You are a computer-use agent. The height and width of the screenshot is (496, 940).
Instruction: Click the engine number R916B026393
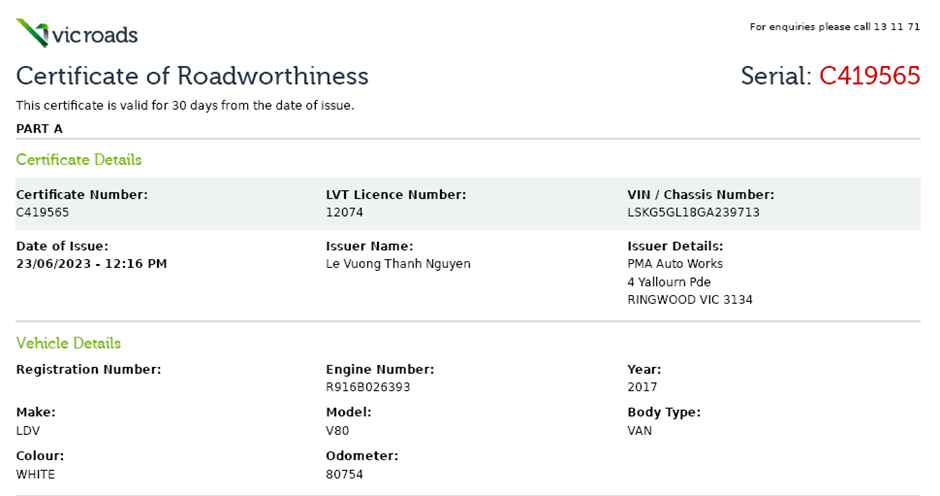[367, 387]
